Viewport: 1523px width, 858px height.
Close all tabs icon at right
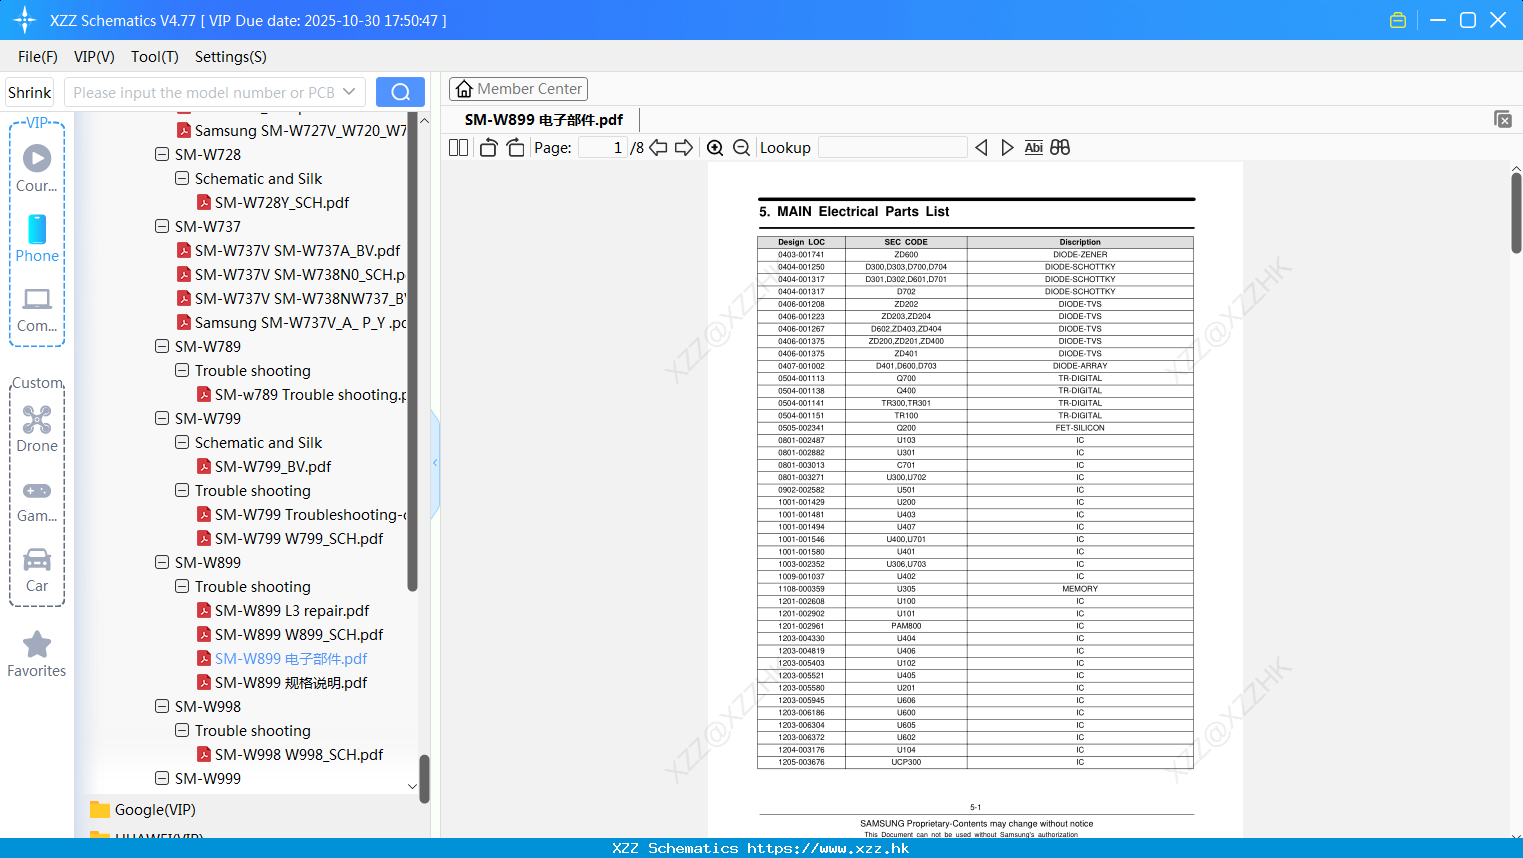coord(1503,119)
